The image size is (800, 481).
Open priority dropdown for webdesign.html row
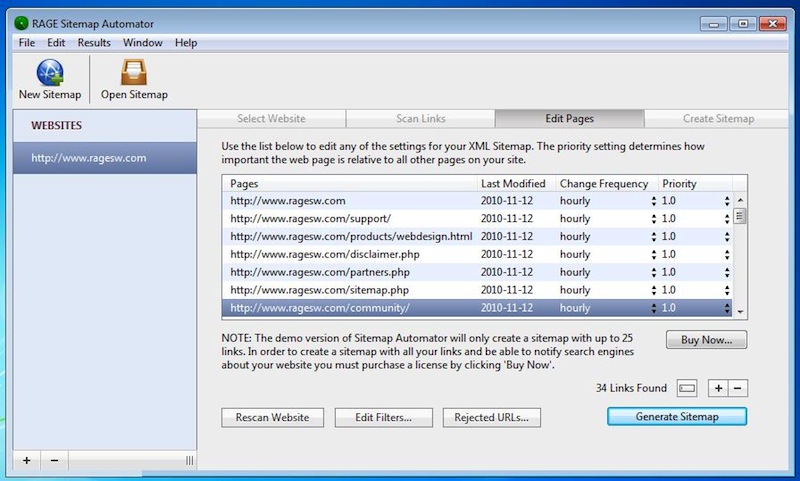[x=727, y=237]
